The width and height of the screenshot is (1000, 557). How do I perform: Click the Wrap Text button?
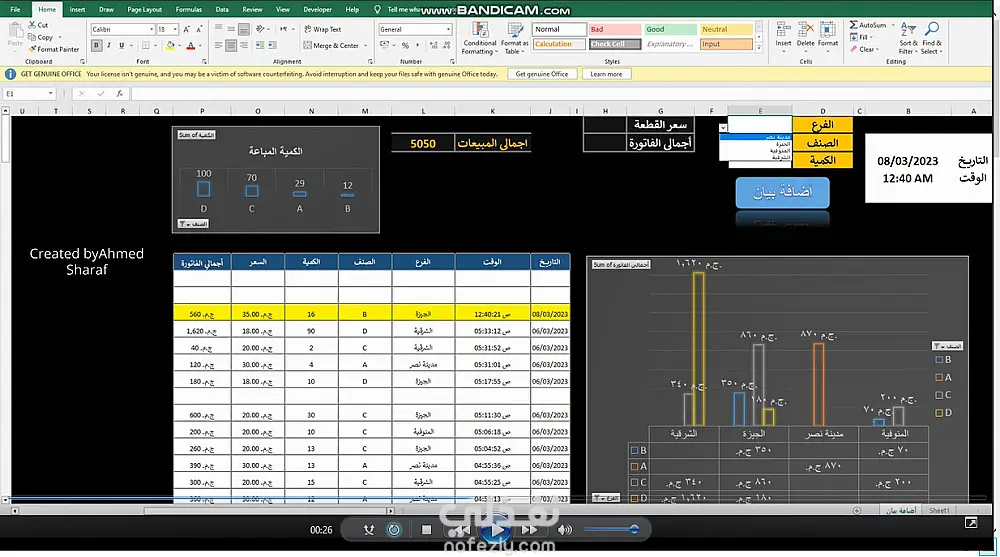point(323,29)
